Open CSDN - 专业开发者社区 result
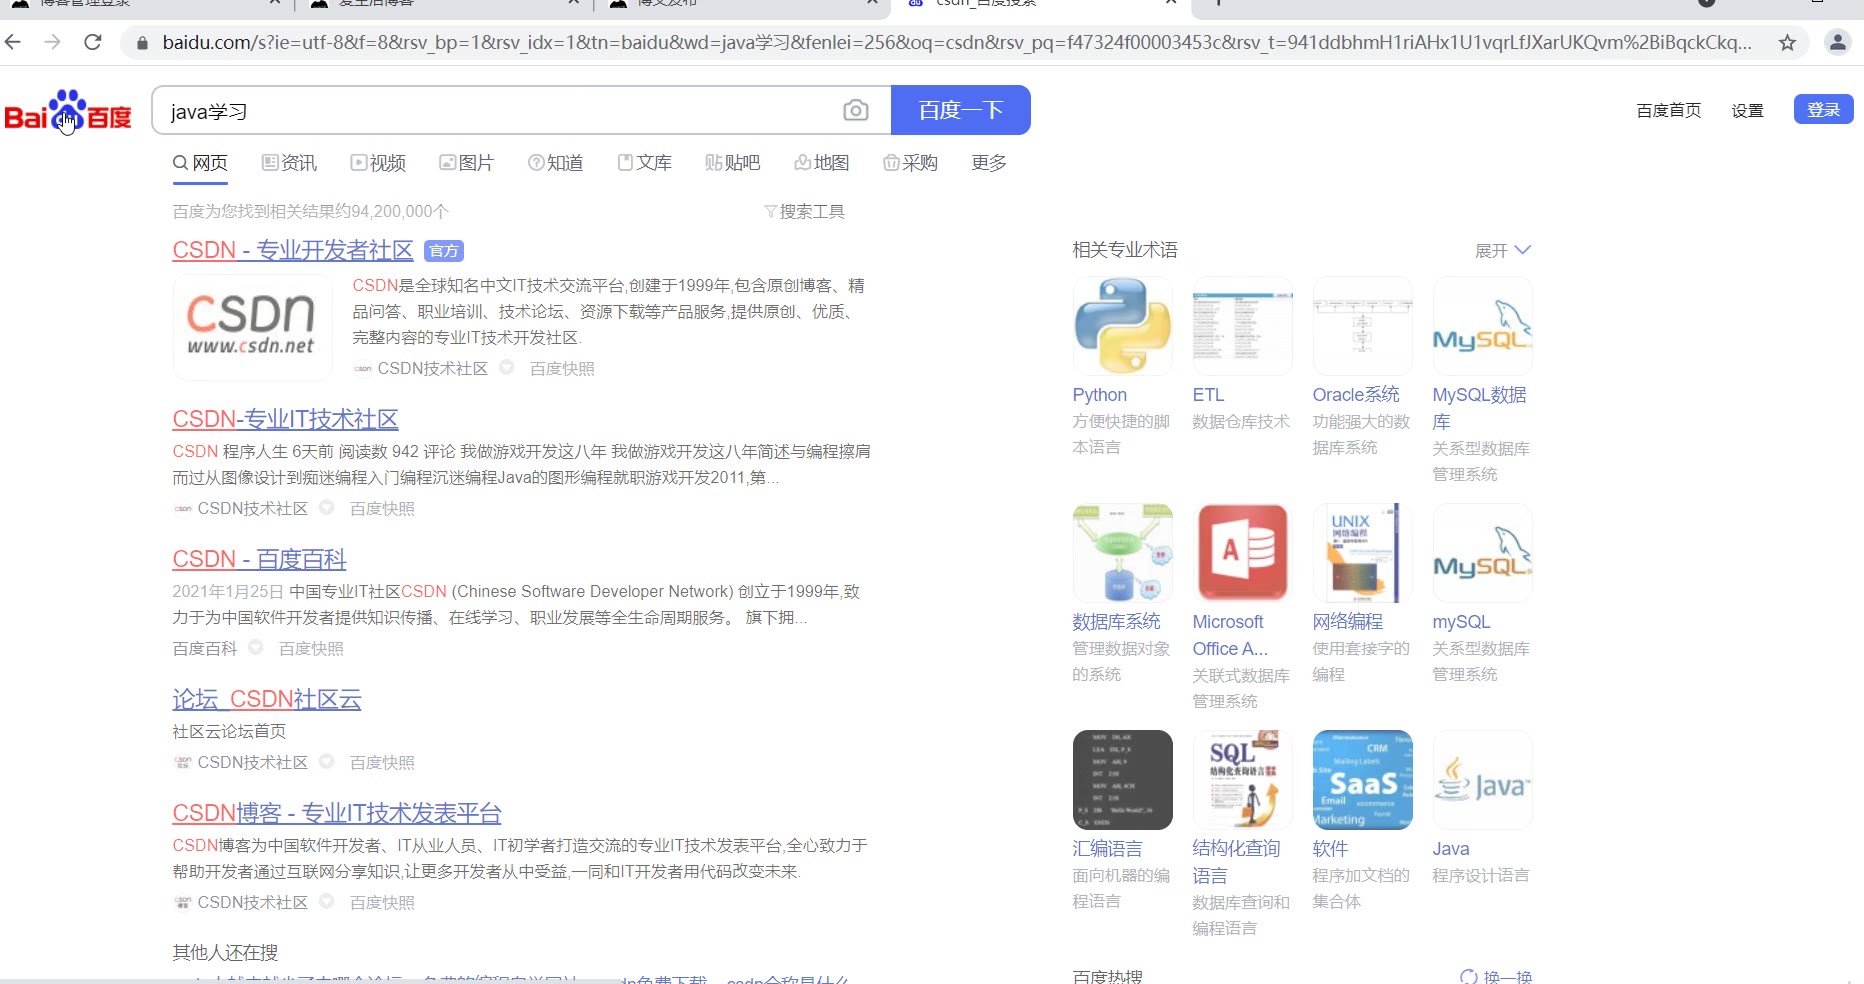This screenshot has height=984, width=1864. pyautogui.click(x=293, y=250)
